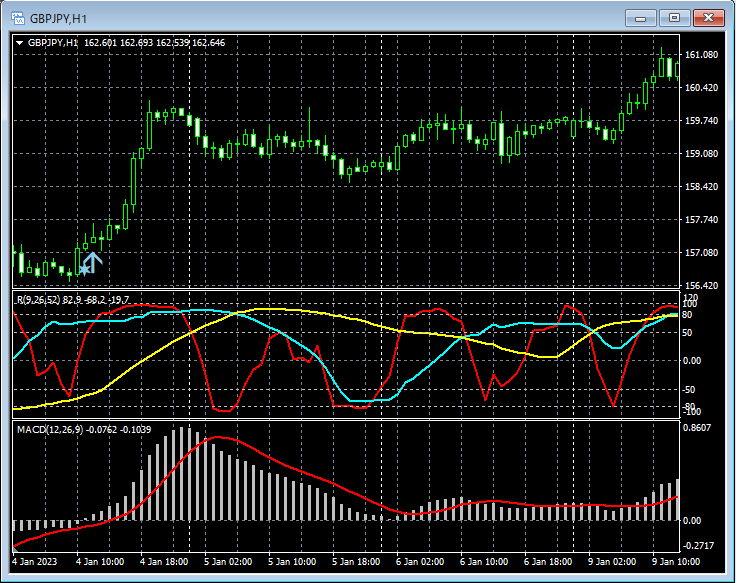This screenshot has height=583, width=737.
Task: Click the GBPJPY,H1 window title text
Action: tap(57, 17)
